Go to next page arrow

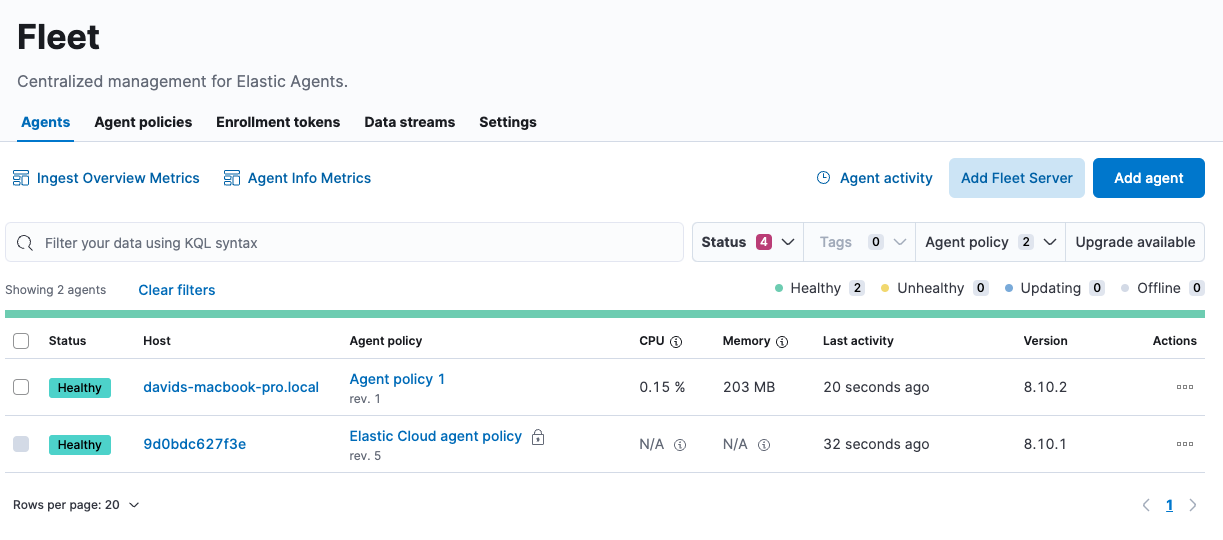point(1193,505)
